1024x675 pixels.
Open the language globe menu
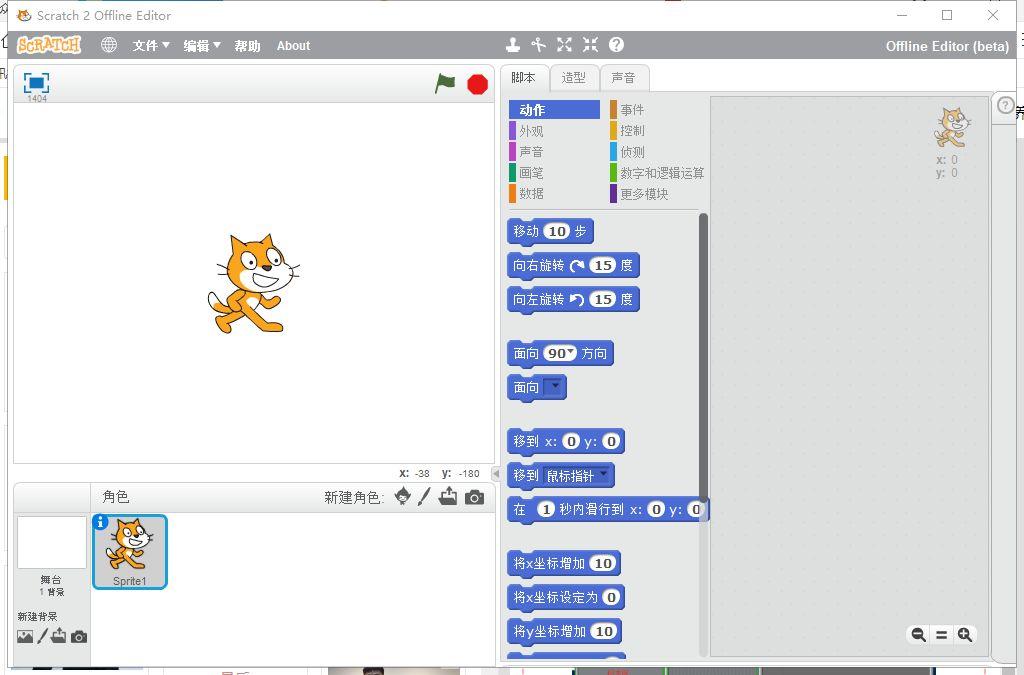pyautogui.click(x=109, y=45)
